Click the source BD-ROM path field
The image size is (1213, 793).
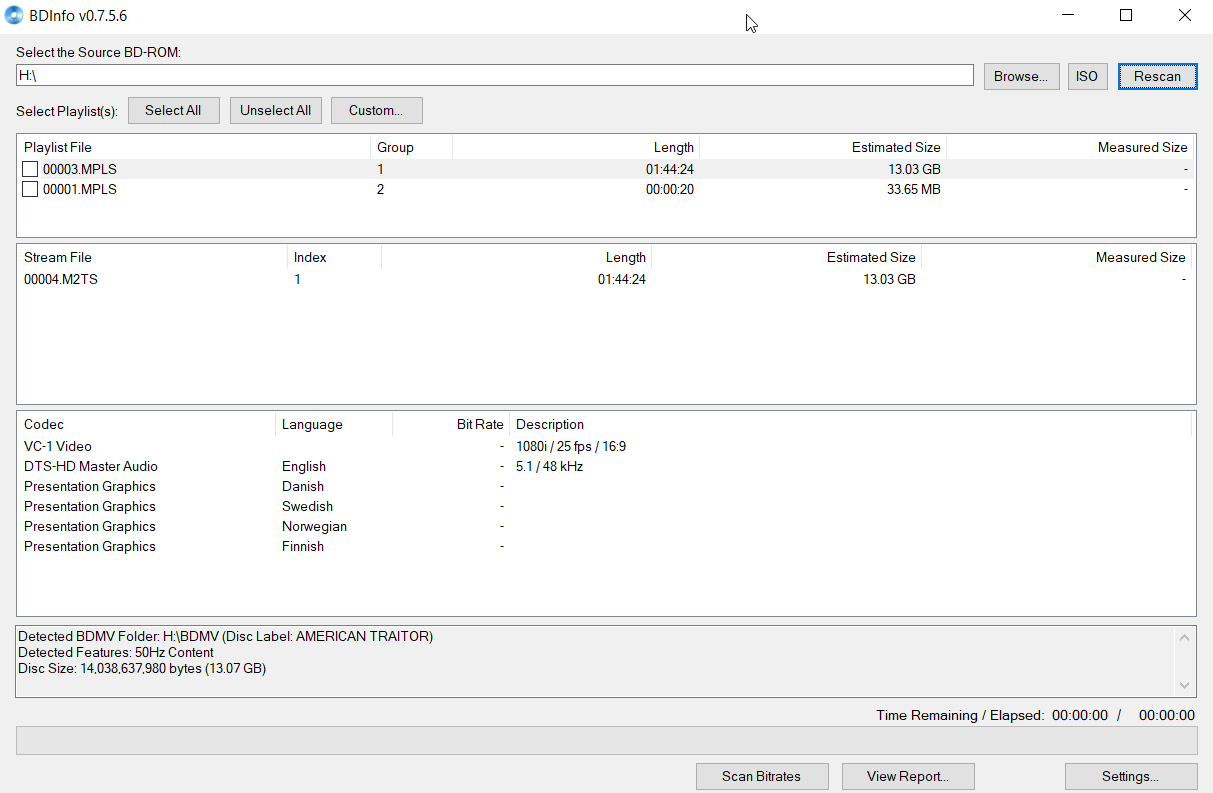495,75
